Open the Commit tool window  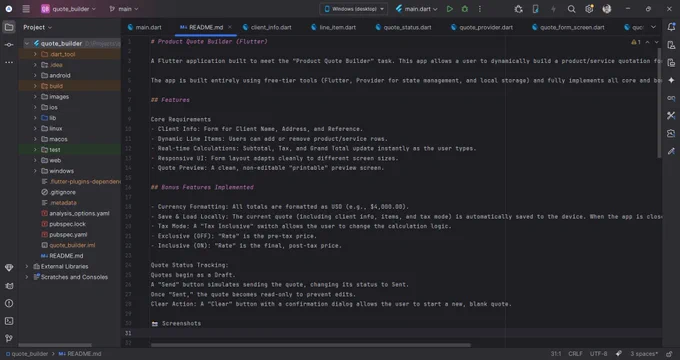coord(9,45)
